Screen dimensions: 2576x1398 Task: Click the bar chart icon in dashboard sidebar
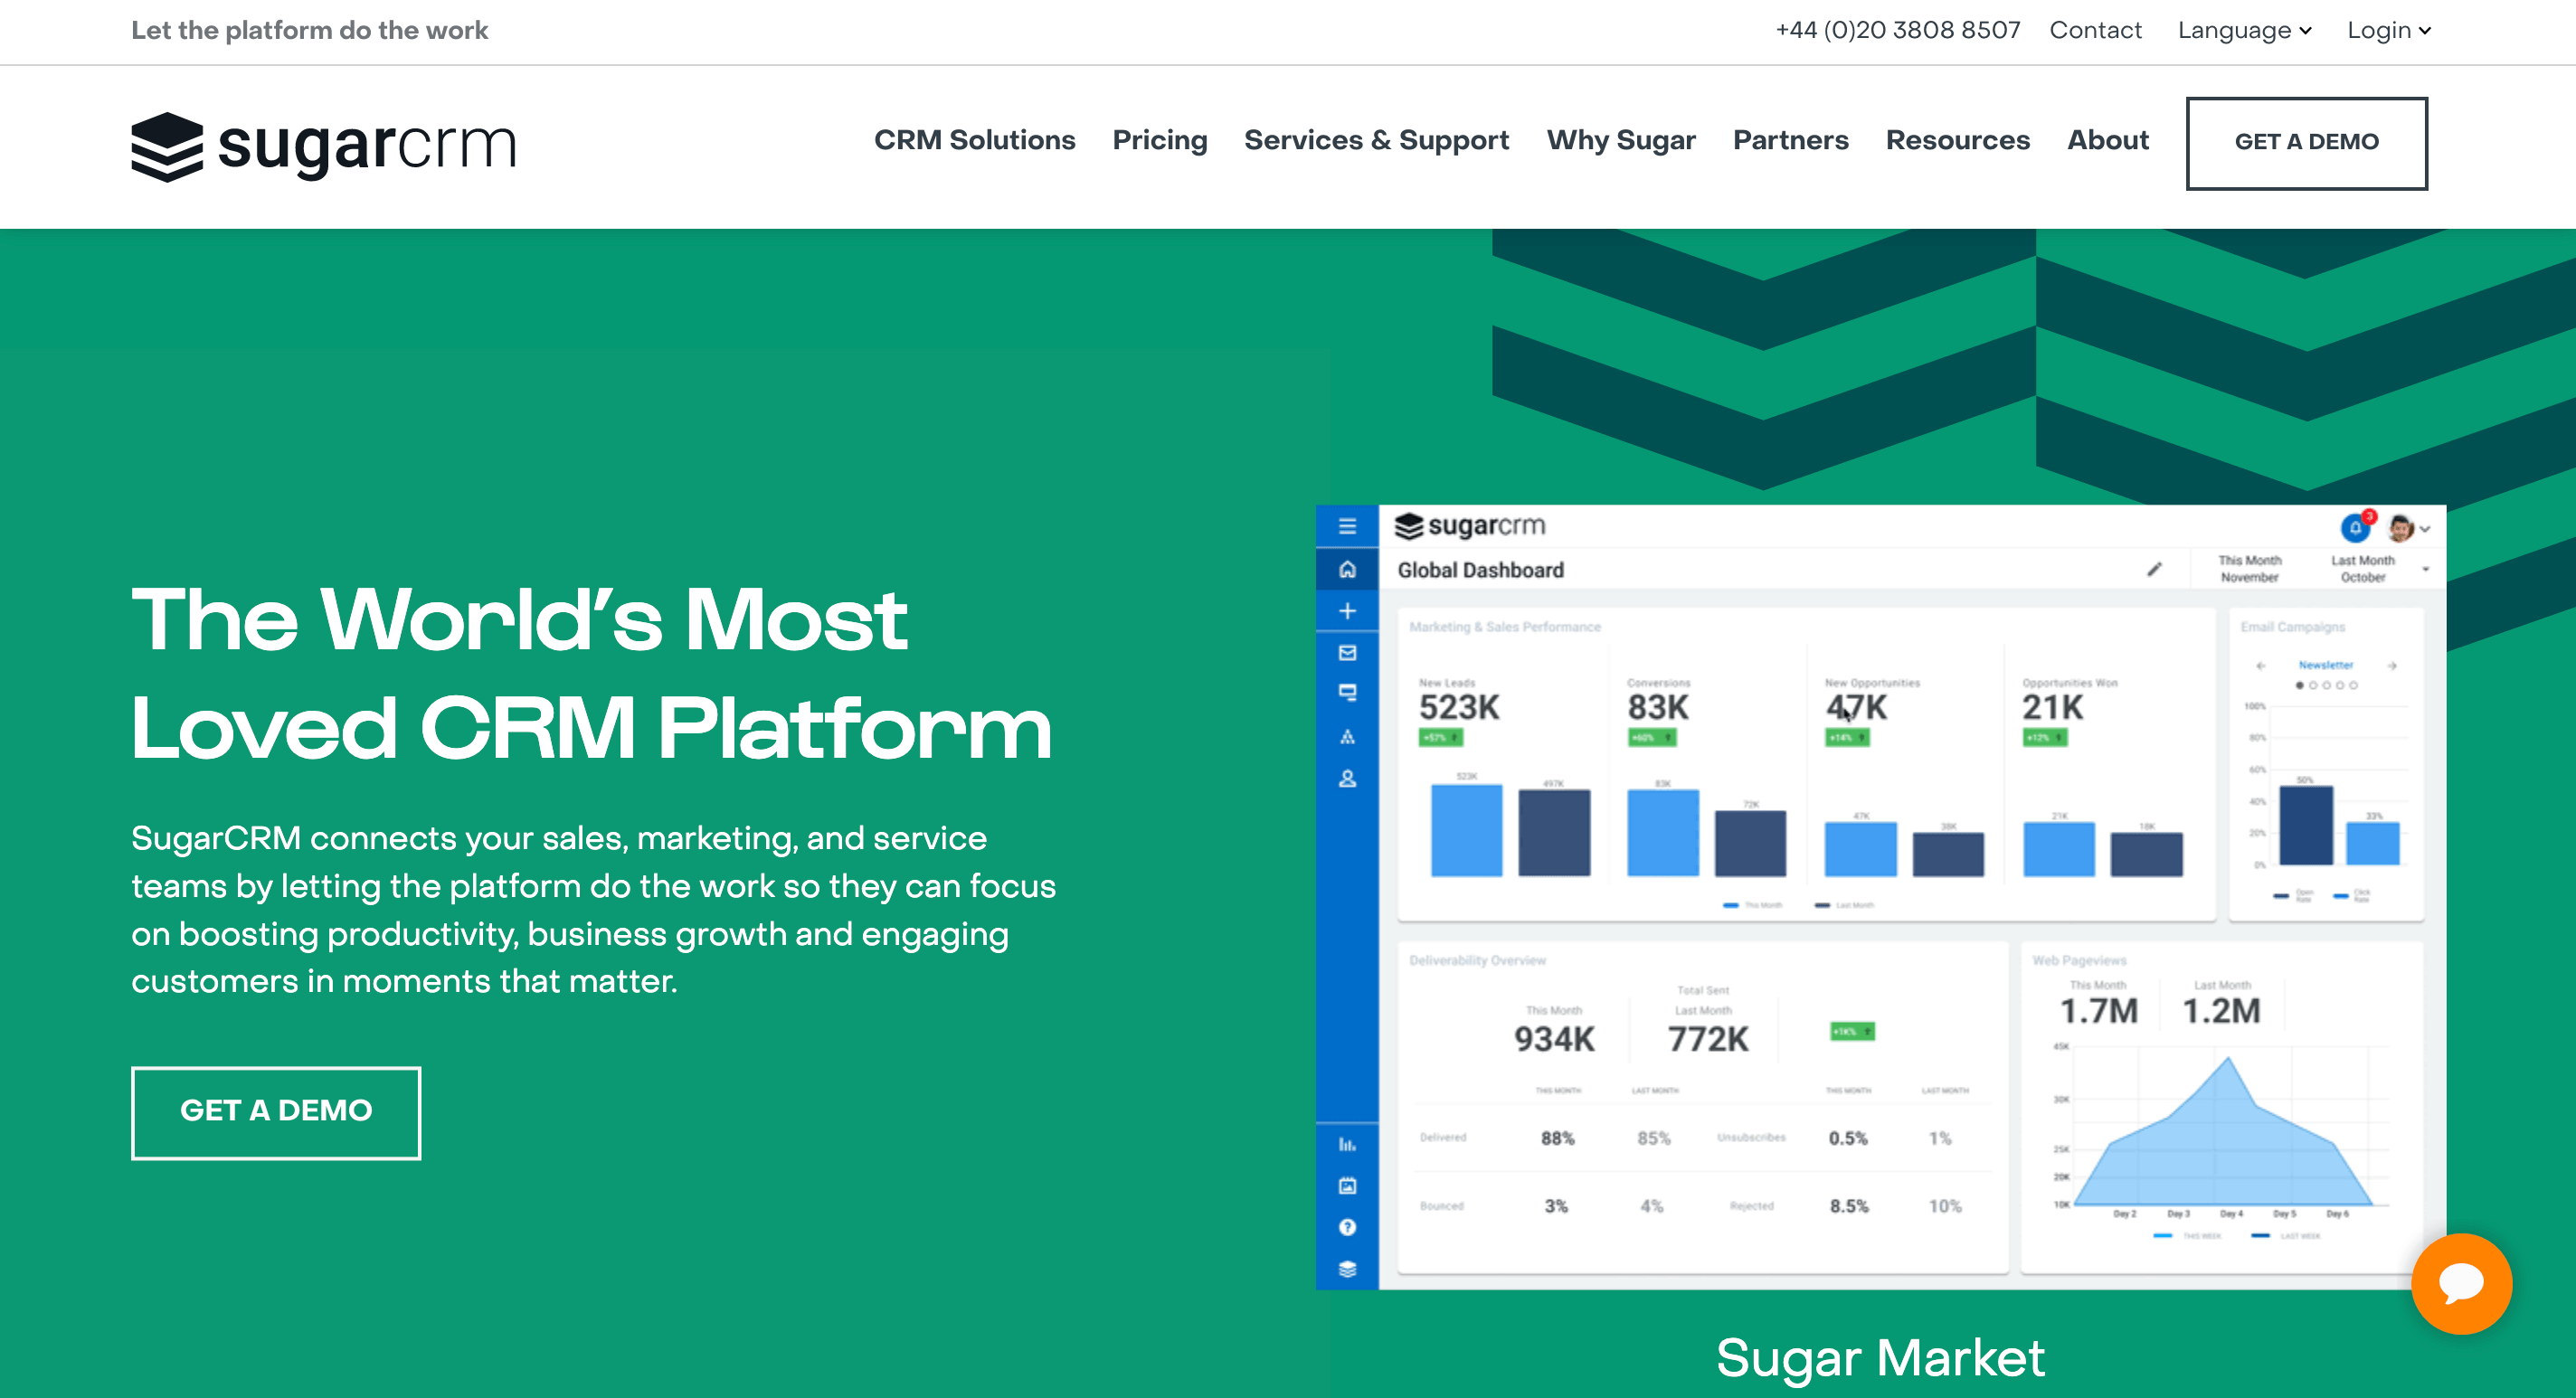click(1347, 1145)
